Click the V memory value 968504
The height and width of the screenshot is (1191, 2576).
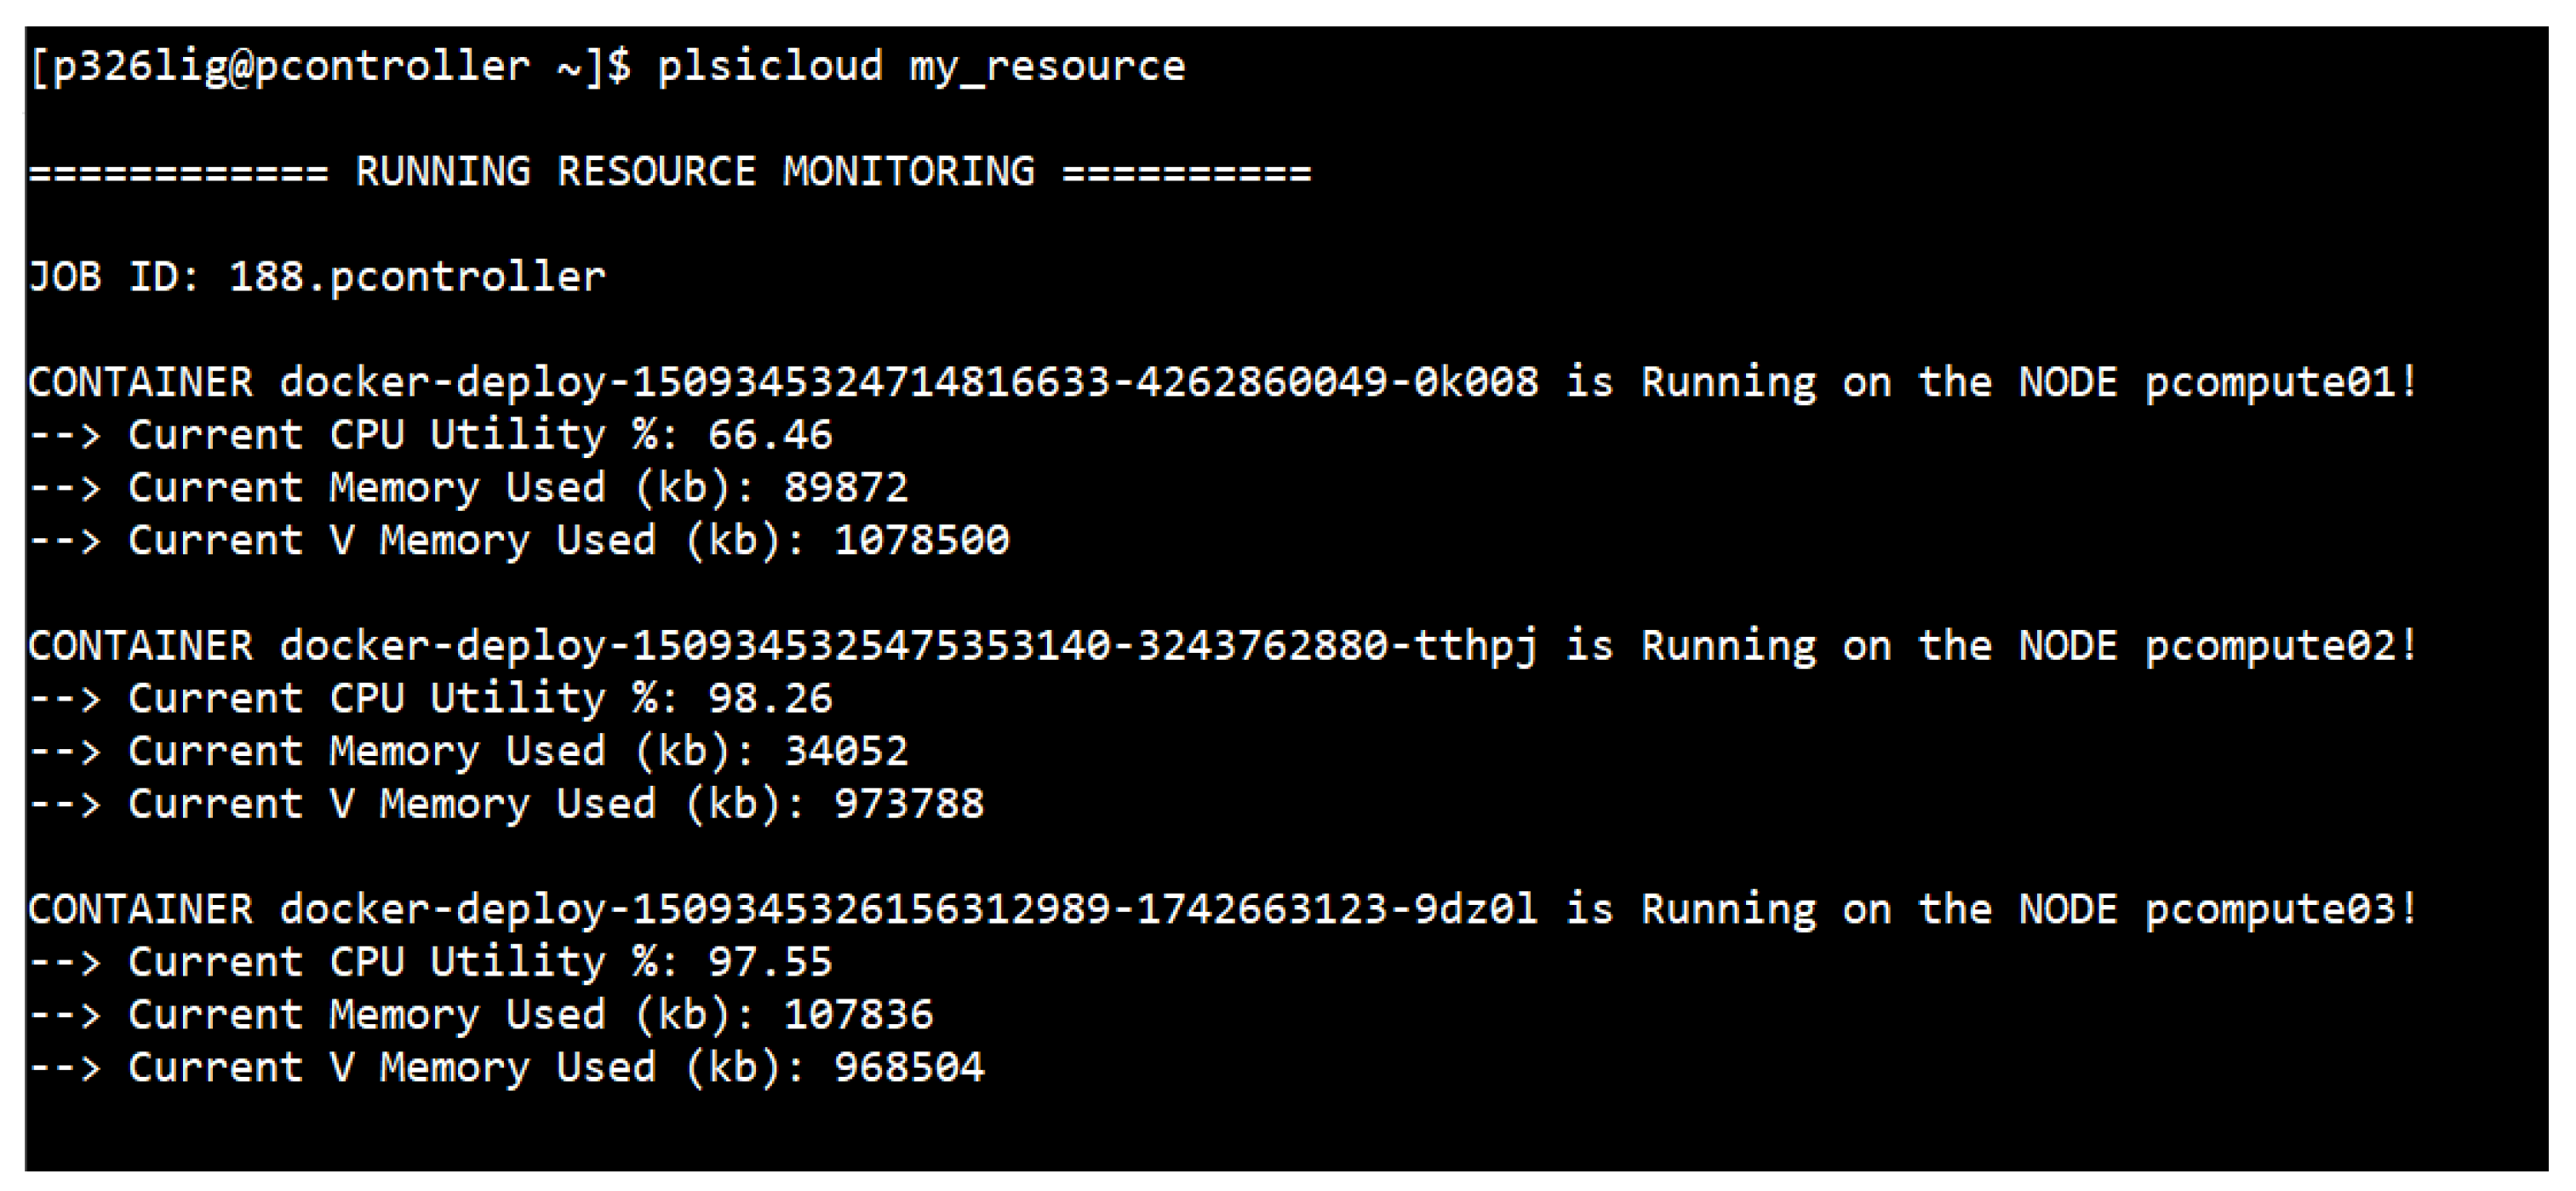pos(909,1068)
